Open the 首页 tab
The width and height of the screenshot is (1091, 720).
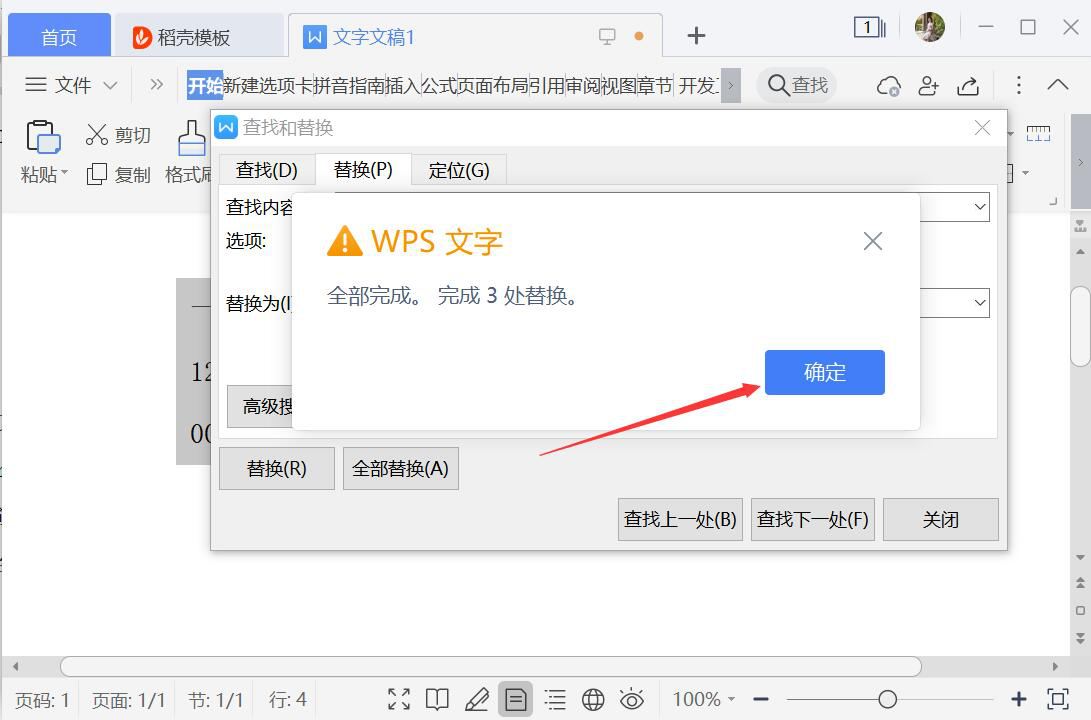[x=59, y=36]
